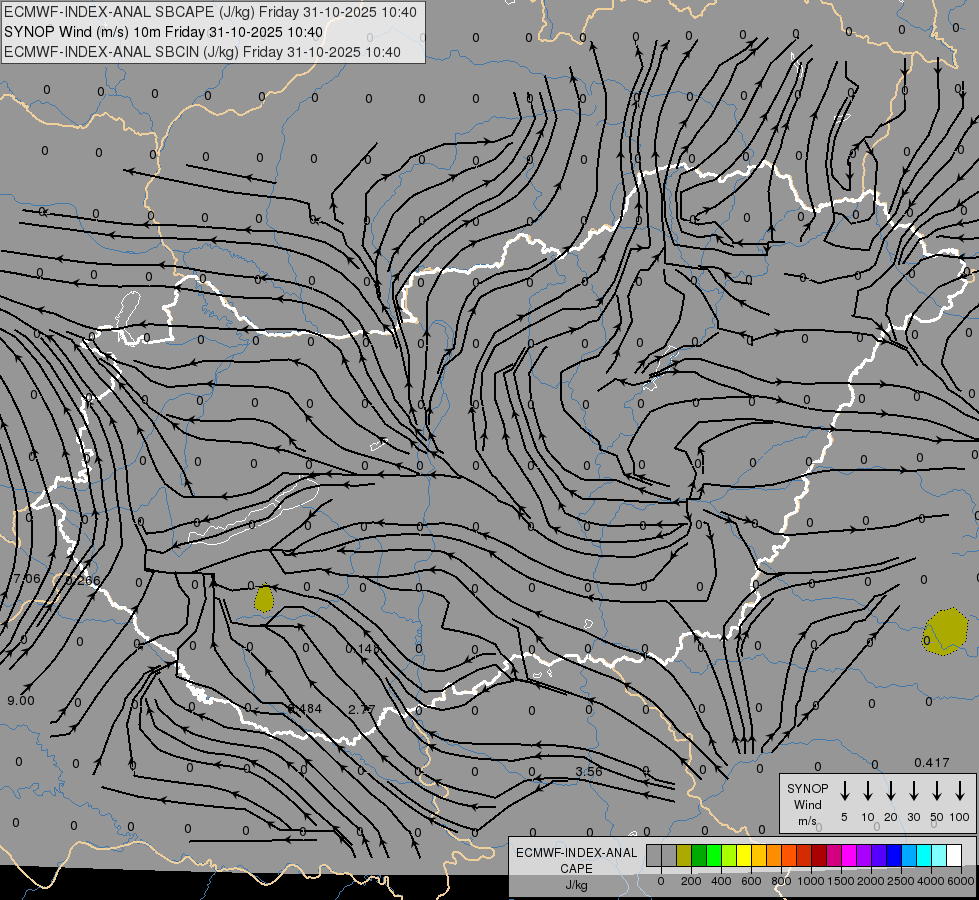Pick the bright cyan CAPE legend swatch
The image size is (979, 900).
tap(923, 856)
